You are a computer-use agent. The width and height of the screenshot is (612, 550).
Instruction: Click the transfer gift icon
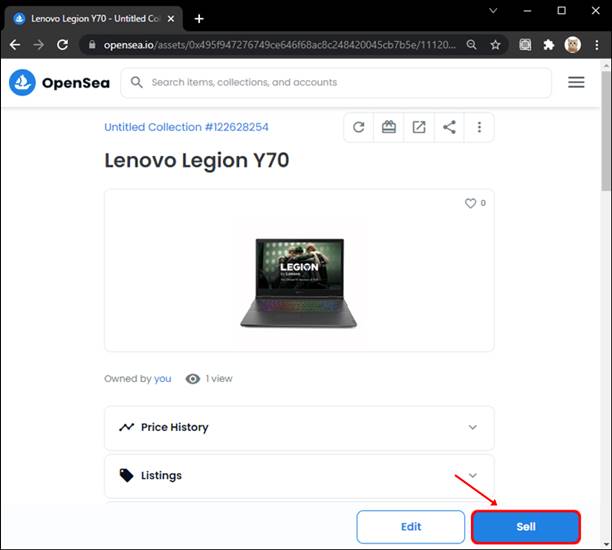[x=389, y=127]
